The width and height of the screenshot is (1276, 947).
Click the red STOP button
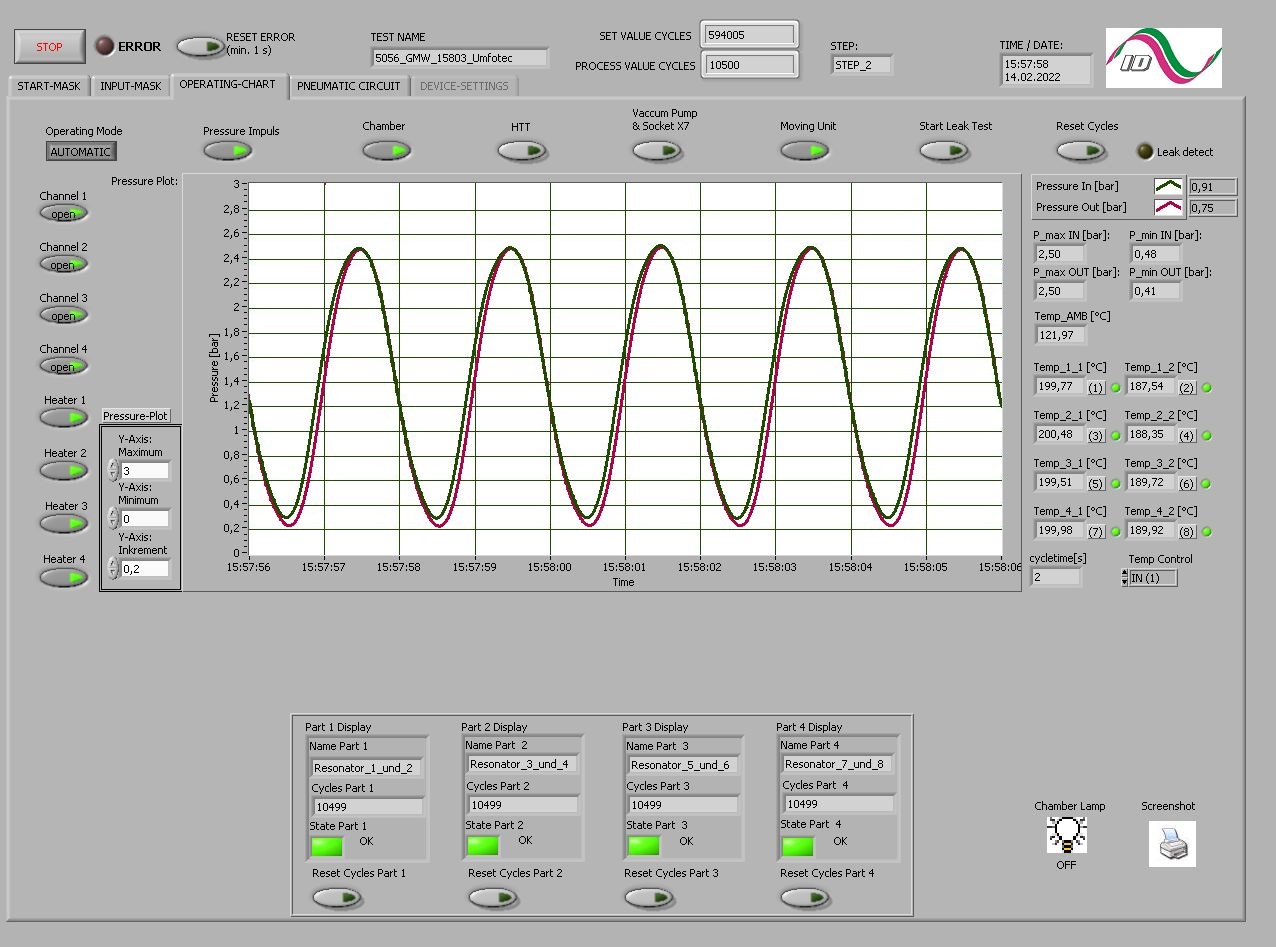[x=49, y=46]
